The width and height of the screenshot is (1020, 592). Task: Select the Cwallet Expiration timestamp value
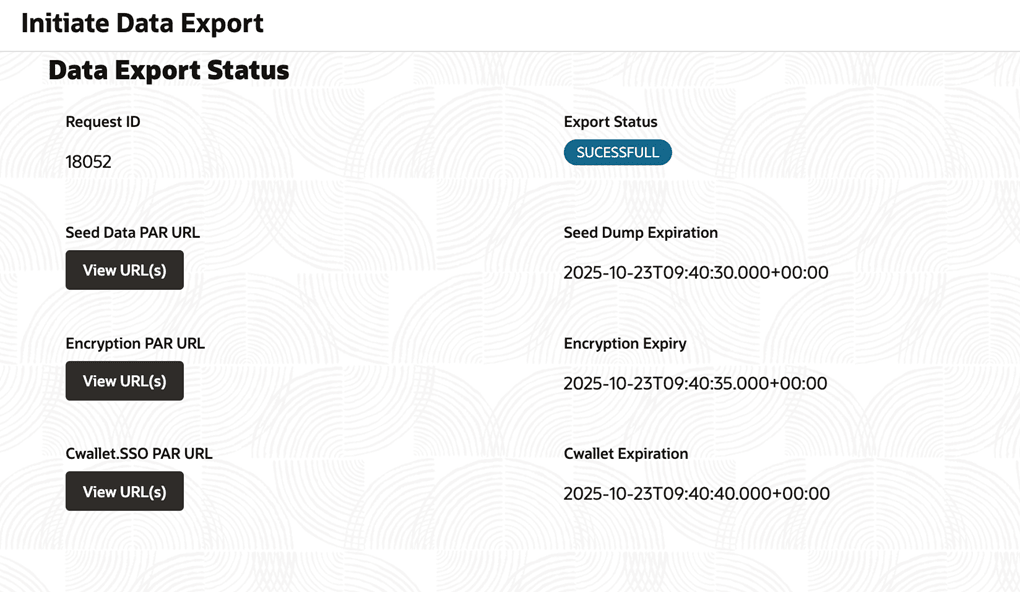[x=696, y=494]
